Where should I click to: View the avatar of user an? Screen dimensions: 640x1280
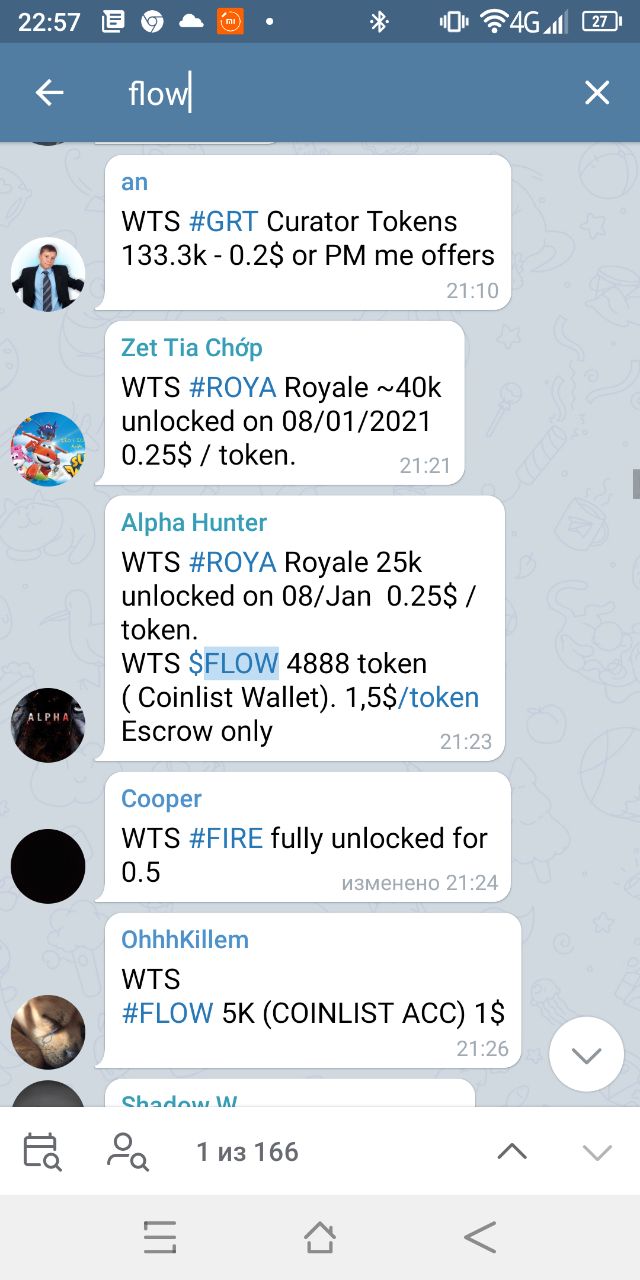pyautogui.click(x=48, y=275)
